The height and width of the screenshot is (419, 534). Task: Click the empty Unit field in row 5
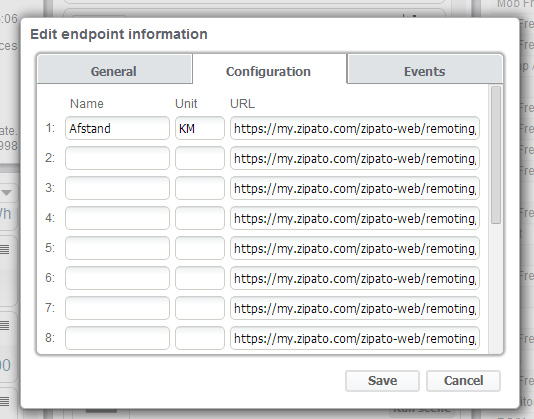tap(200, 248)
